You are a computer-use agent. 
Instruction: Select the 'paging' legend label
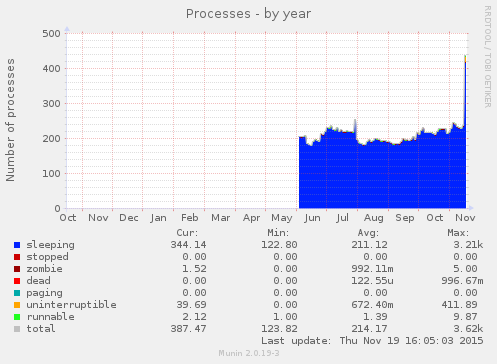click(x=44, y=293)
